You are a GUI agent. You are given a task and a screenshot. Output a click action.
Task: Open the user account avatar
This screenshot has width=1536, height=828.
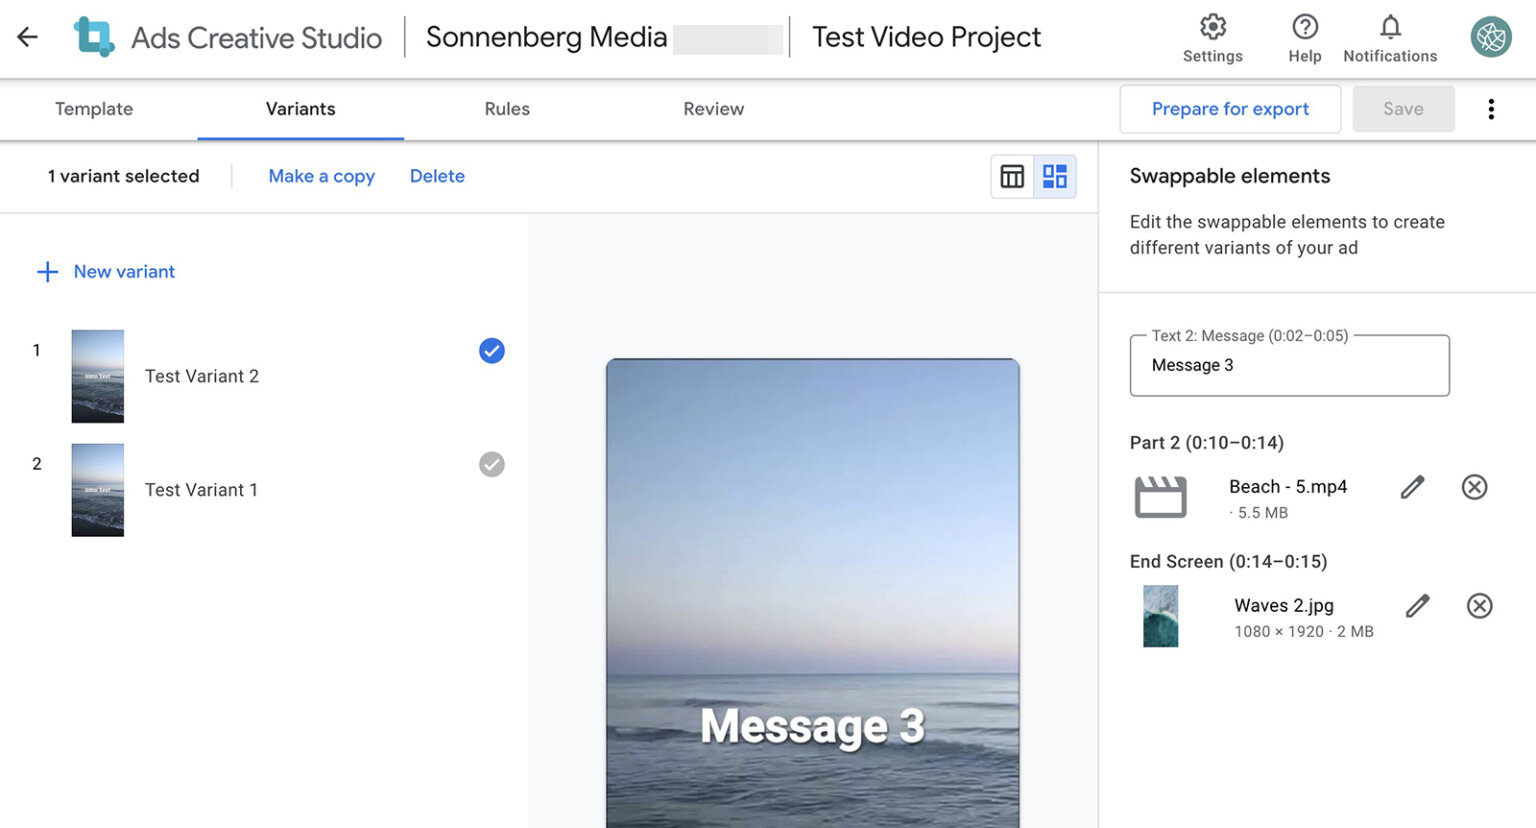1490,37
